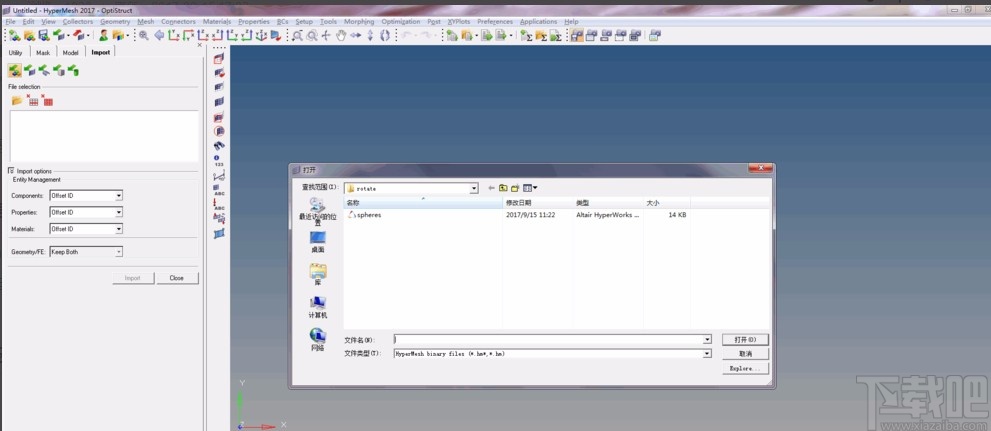Switch to the Model tab
The image size is (991, 431).
click(x=70, y=52)
